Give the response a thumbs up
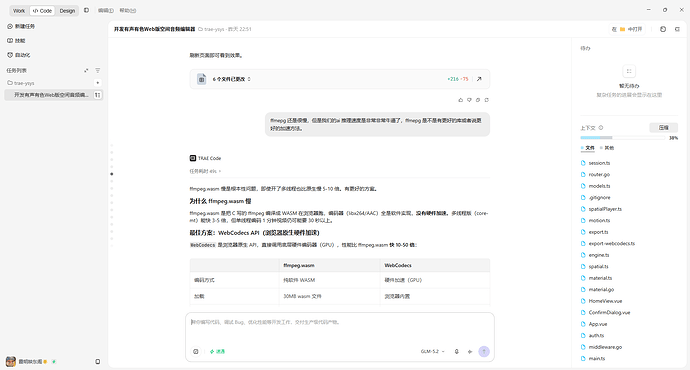The height and width of the screenshot is (370, 690). [461, 100]
